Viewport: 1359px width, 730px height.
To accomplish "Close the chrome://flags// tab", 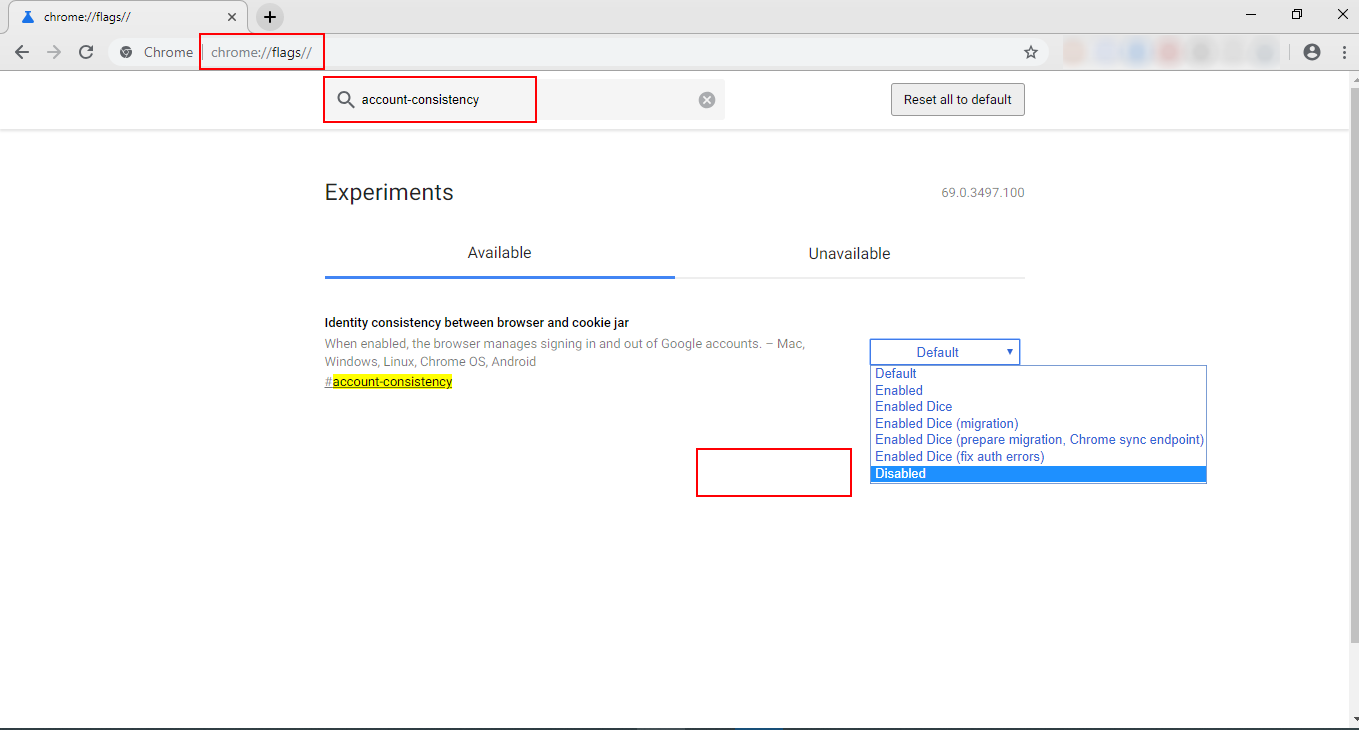I will [x=232, y=17].
